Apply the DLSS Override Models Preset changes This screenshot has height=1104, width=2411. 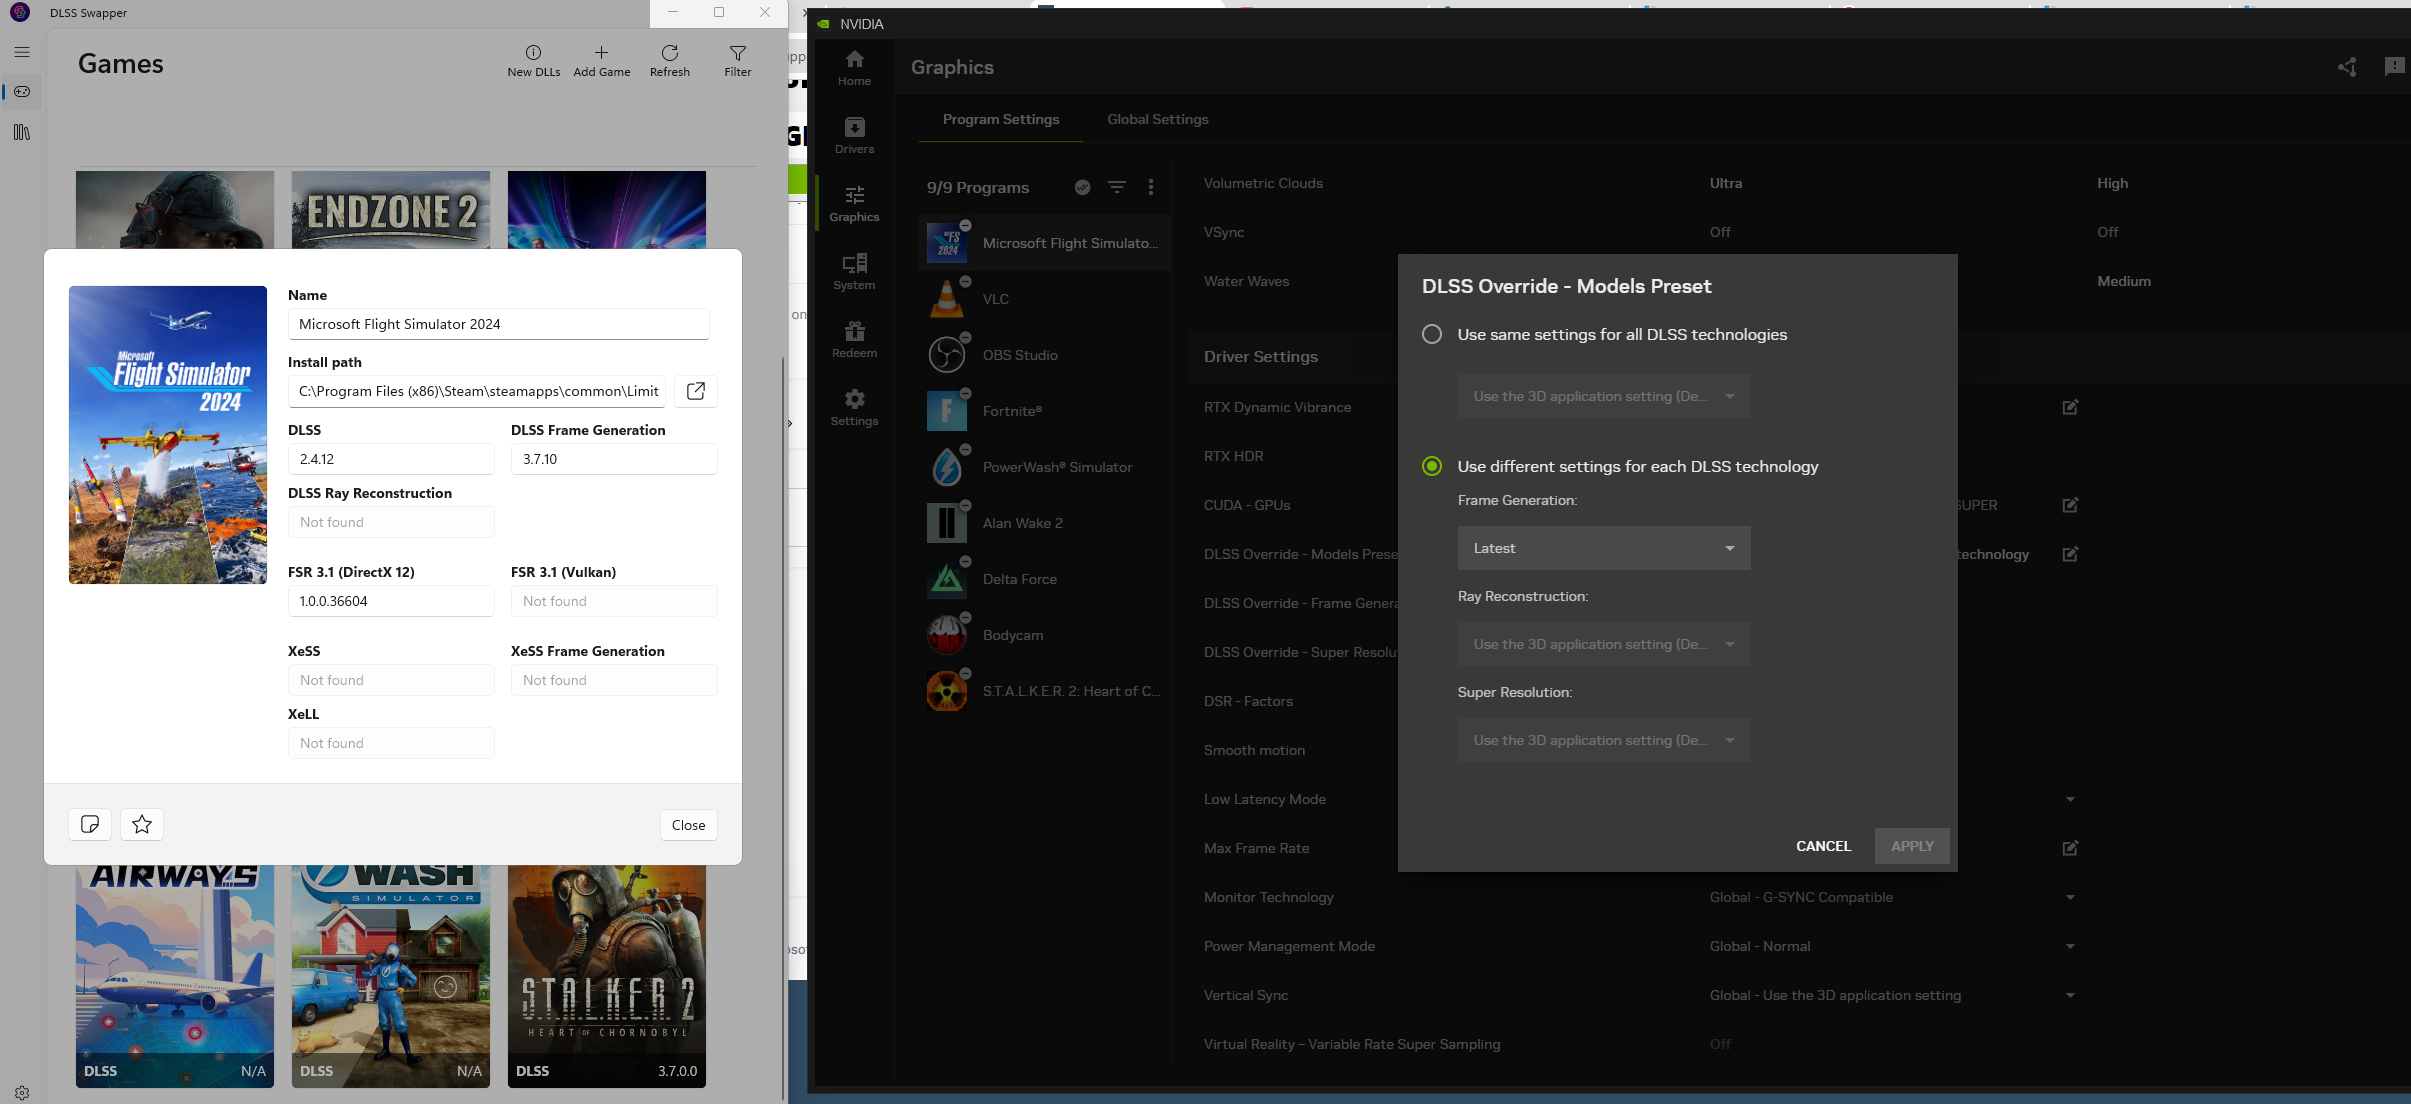1912,846
